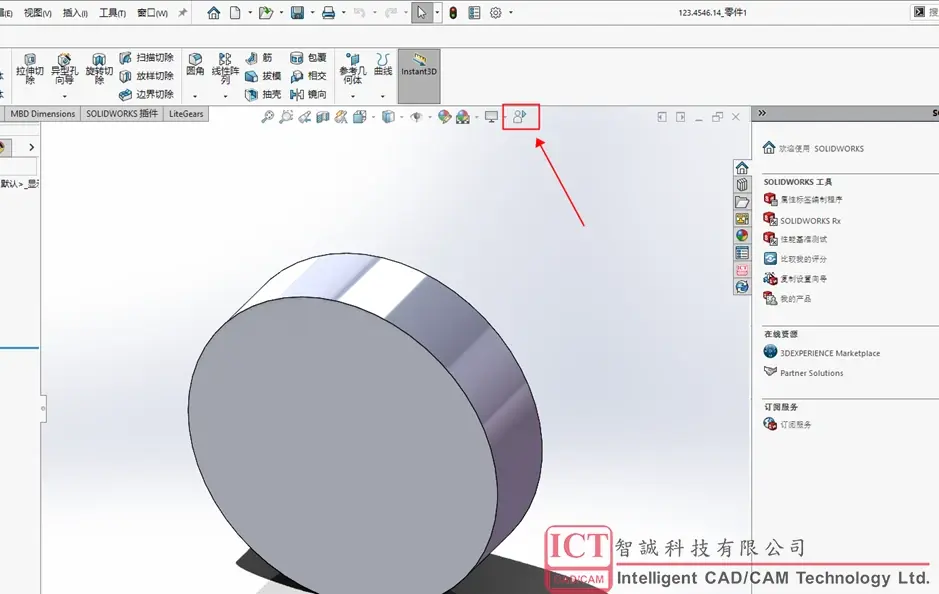Image resolution: width=939 pixels, height=594 pixels.
Task: Select the Zoom to Area tool
Action: tap(286, 117)
